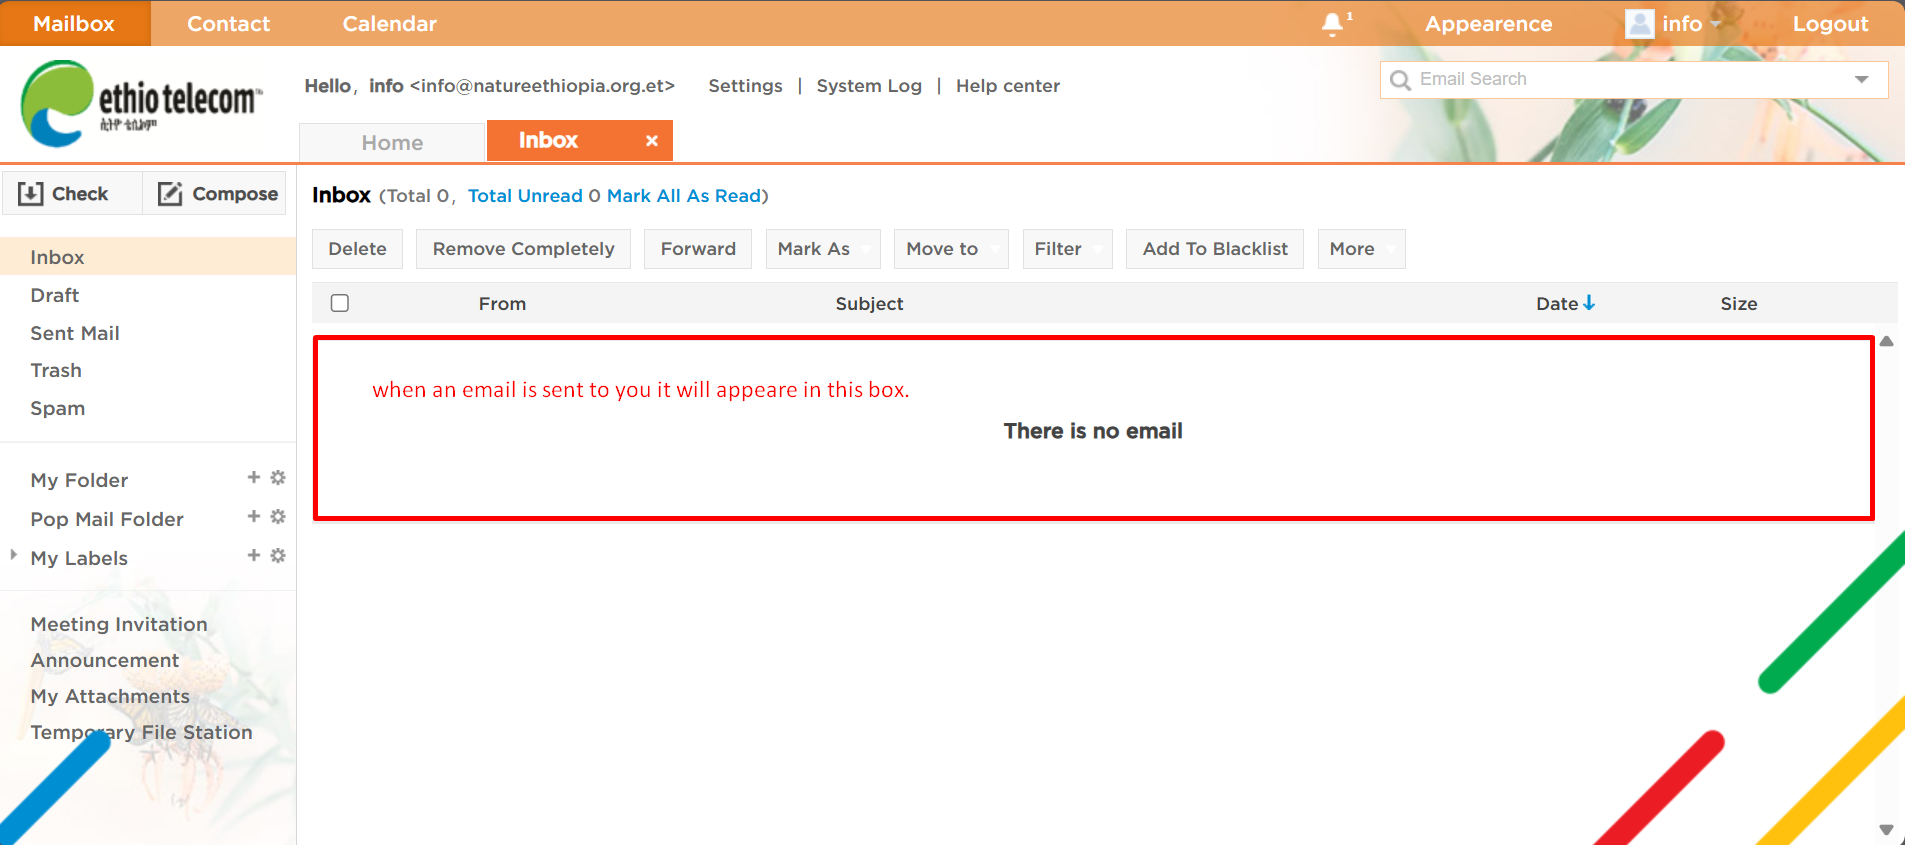Open gear settings for My Labels
This screenshot has height=845, width=1905.
click(x=278, y=556)
